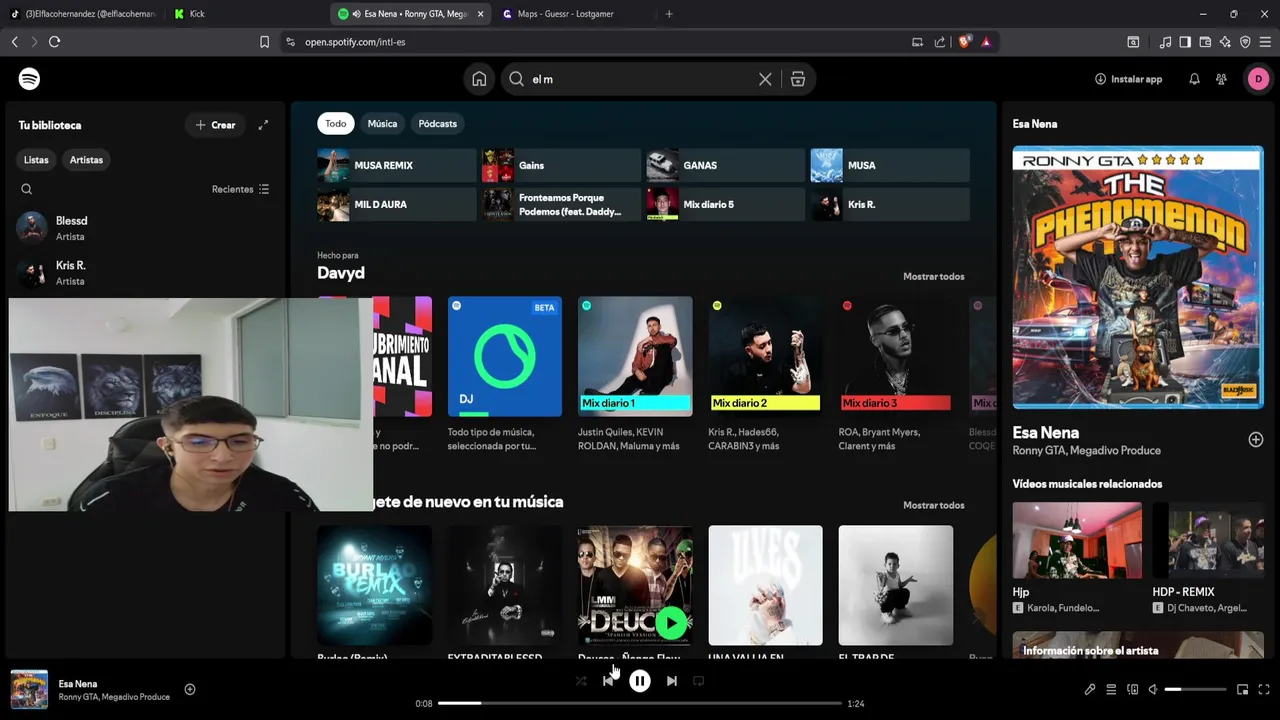The height and width of the screenshot is (720, 1280).
Task: Play Deuces album with green play button
Action: [x=671, y=624]
